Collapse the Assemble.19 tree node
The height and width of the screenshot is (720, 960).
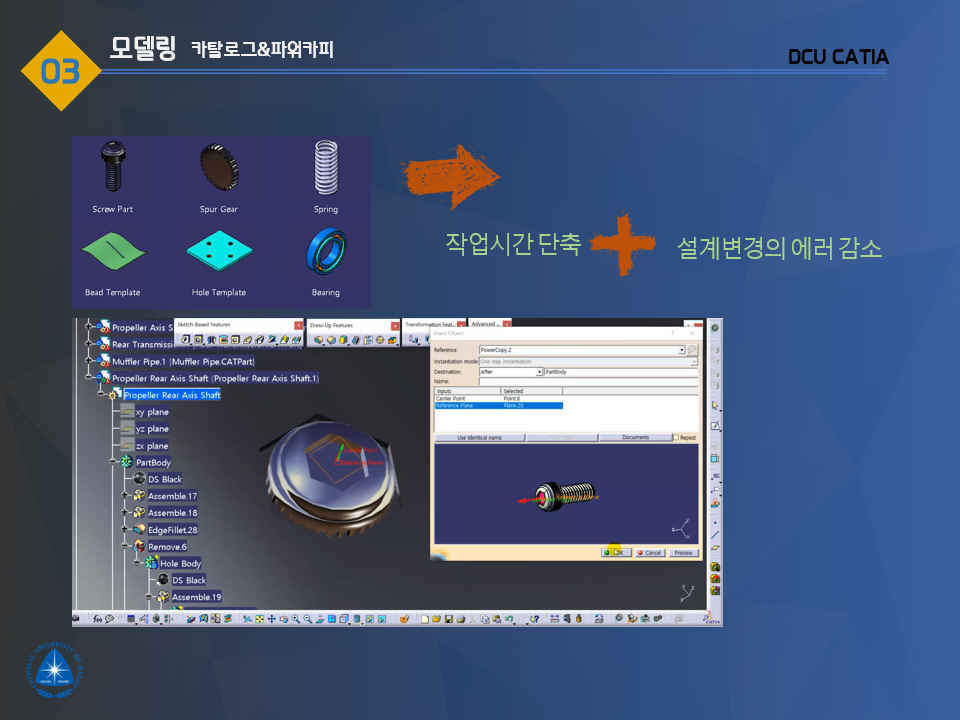tap(149, 596)
